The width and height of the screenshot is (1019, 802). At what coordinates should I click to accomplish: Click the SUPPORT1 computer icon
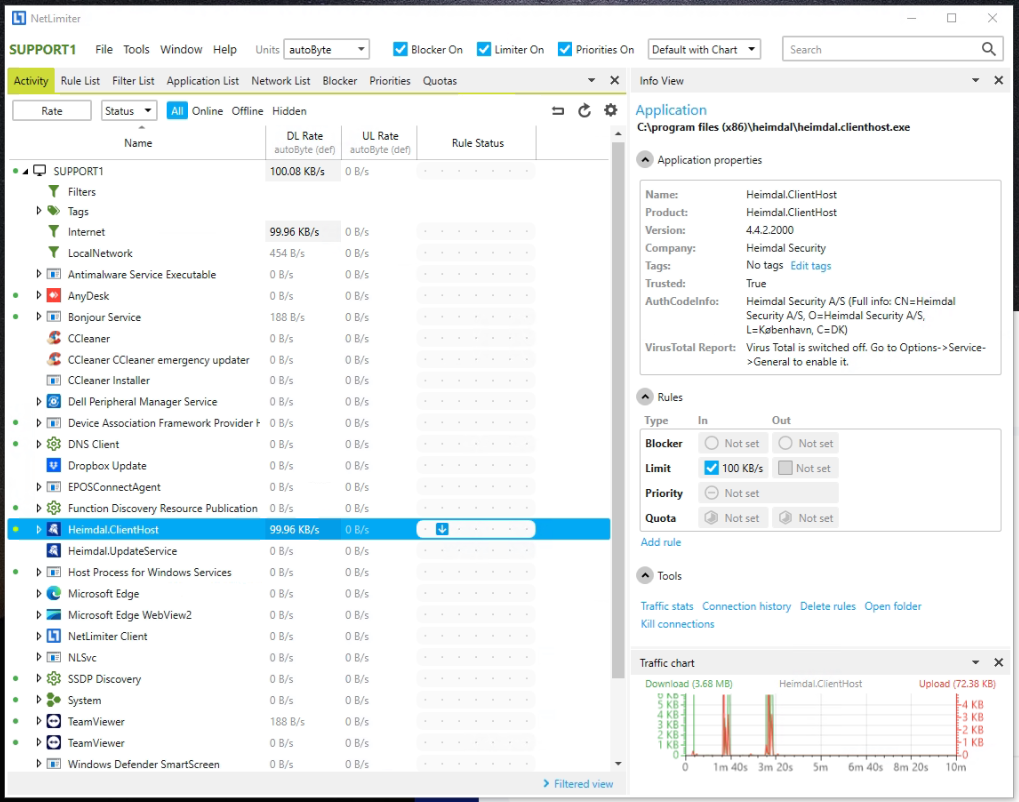[x=40, y=170]
